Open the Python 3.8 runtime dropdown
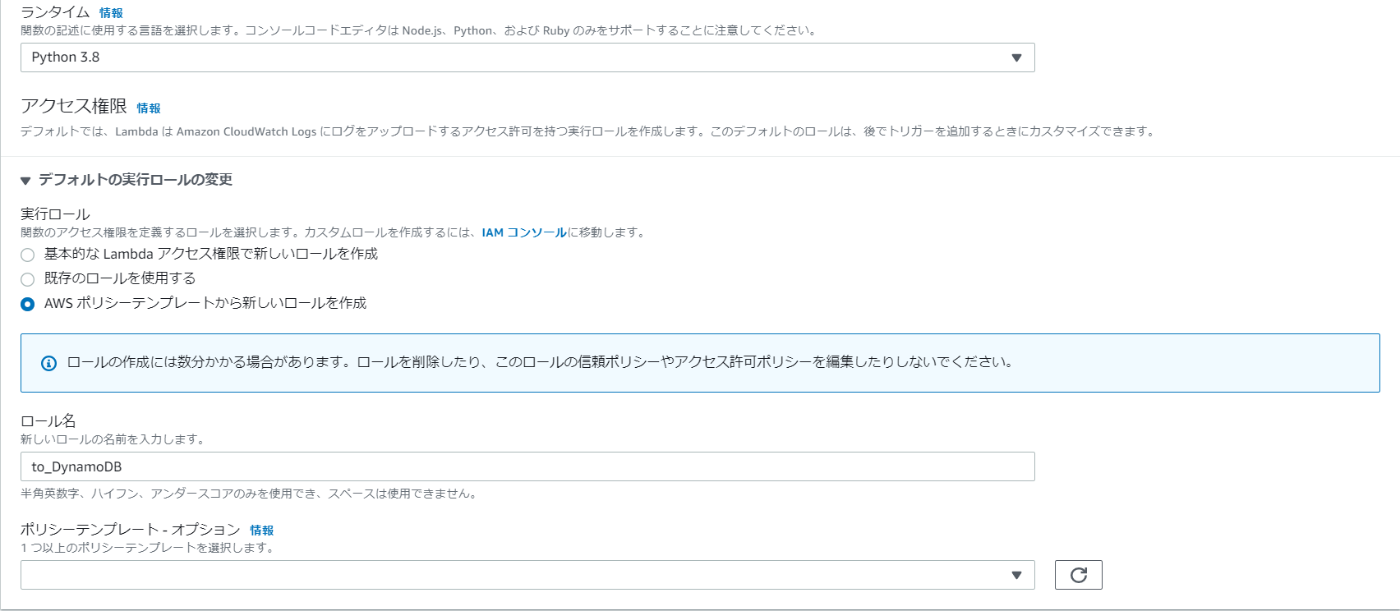Viewport: 1400px width, 611px height. pyautogui.click(x=527, y=57)
